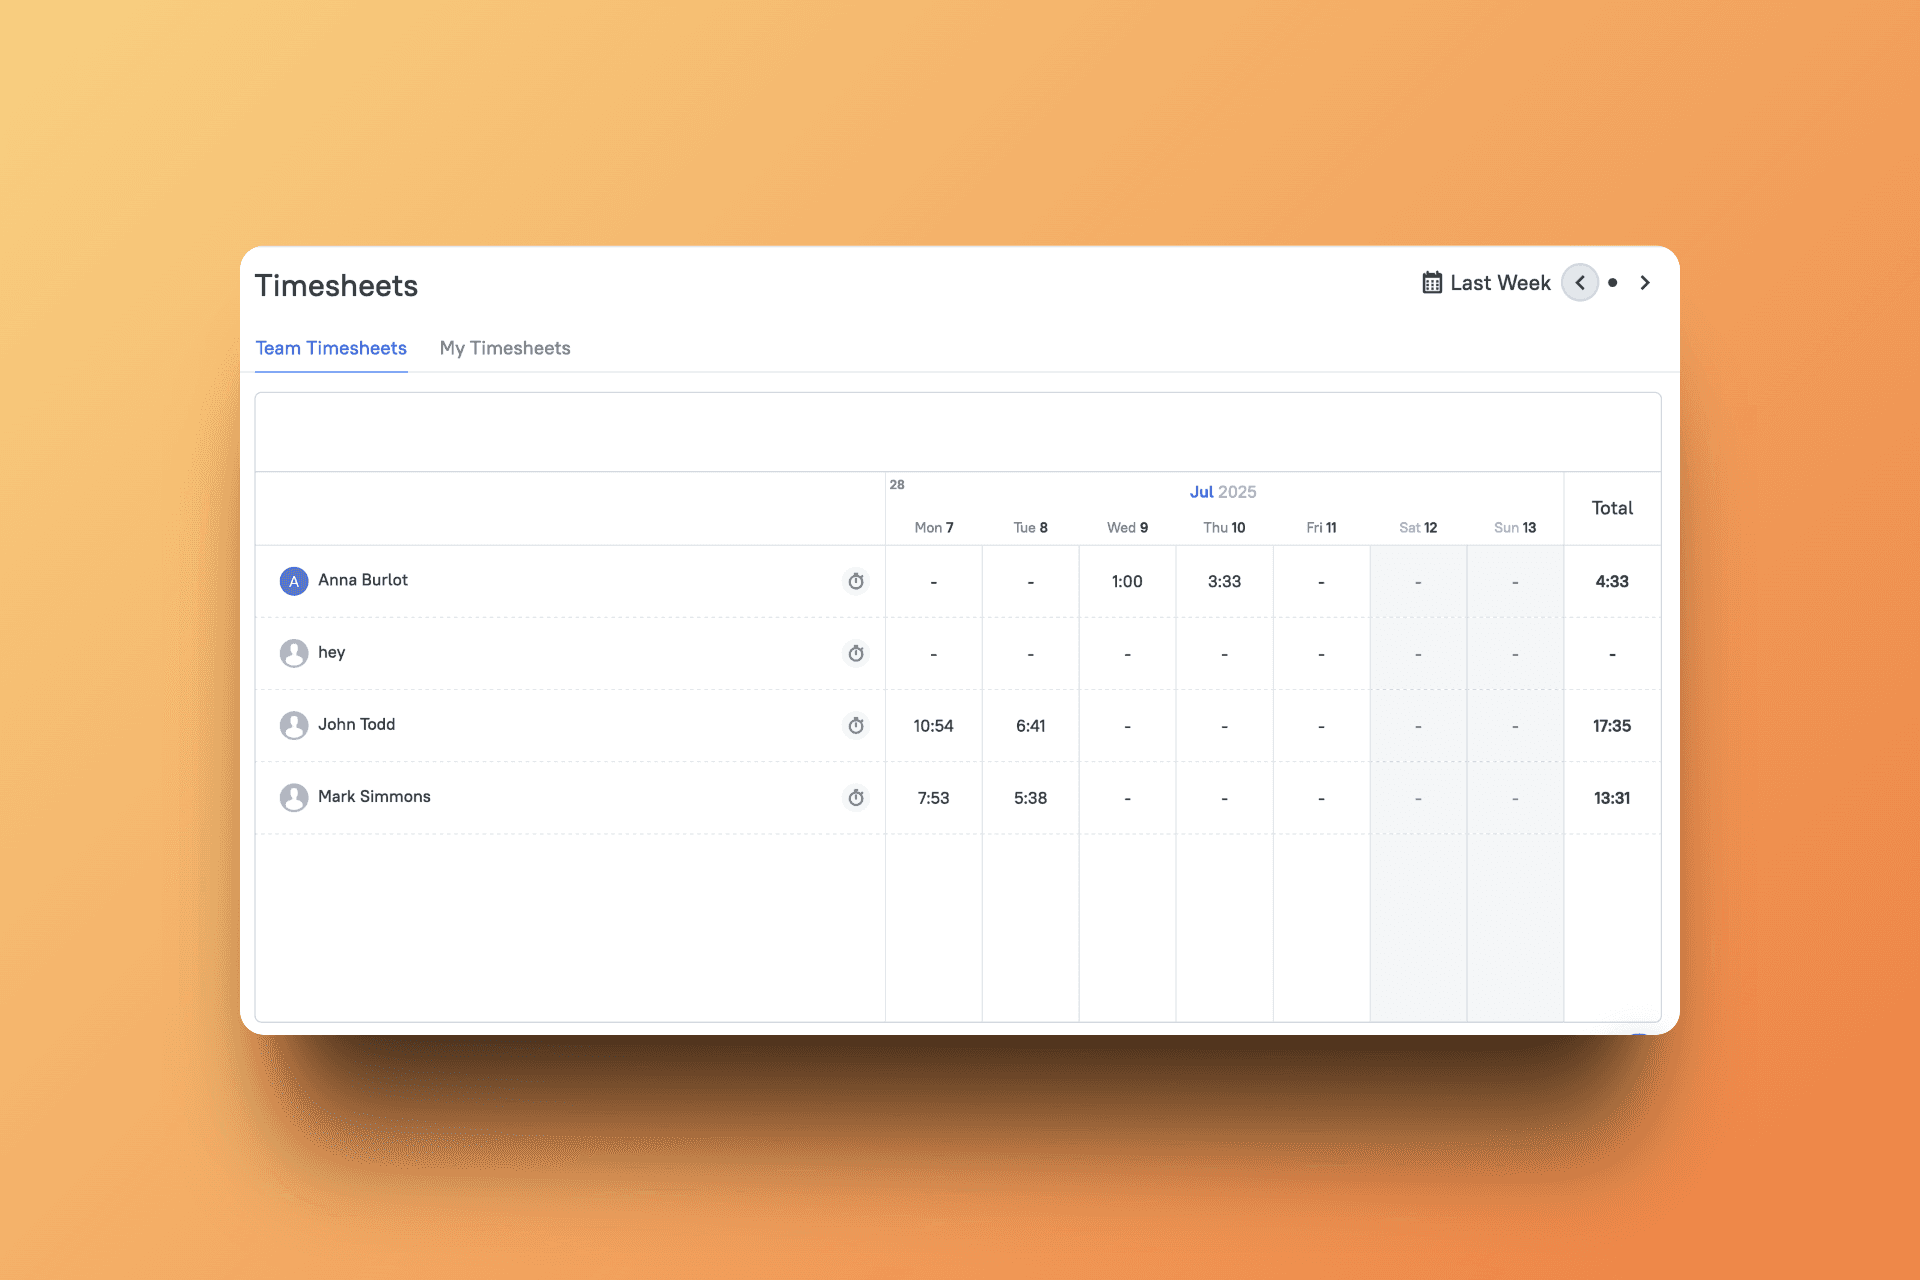Navigate to the next week
This screenshot has height=1280, width=1920.
[1644, 283]
